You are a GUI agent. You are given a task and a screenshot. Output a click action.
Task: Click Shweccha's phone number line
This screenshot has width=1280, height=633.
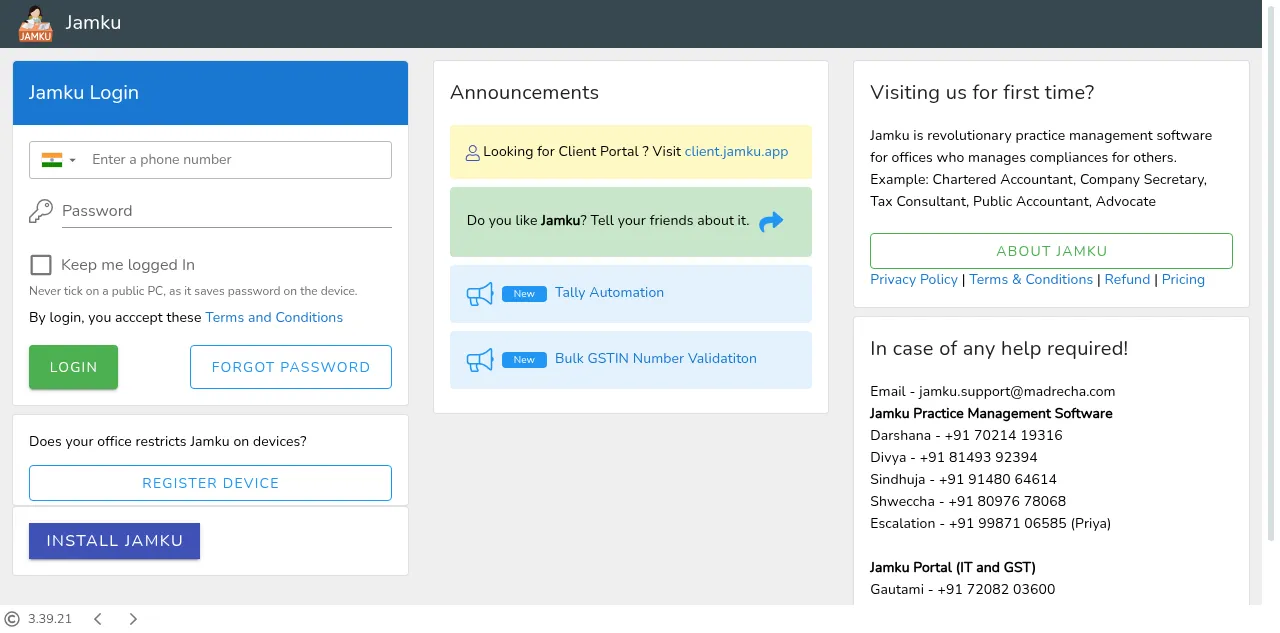[968, 501]
